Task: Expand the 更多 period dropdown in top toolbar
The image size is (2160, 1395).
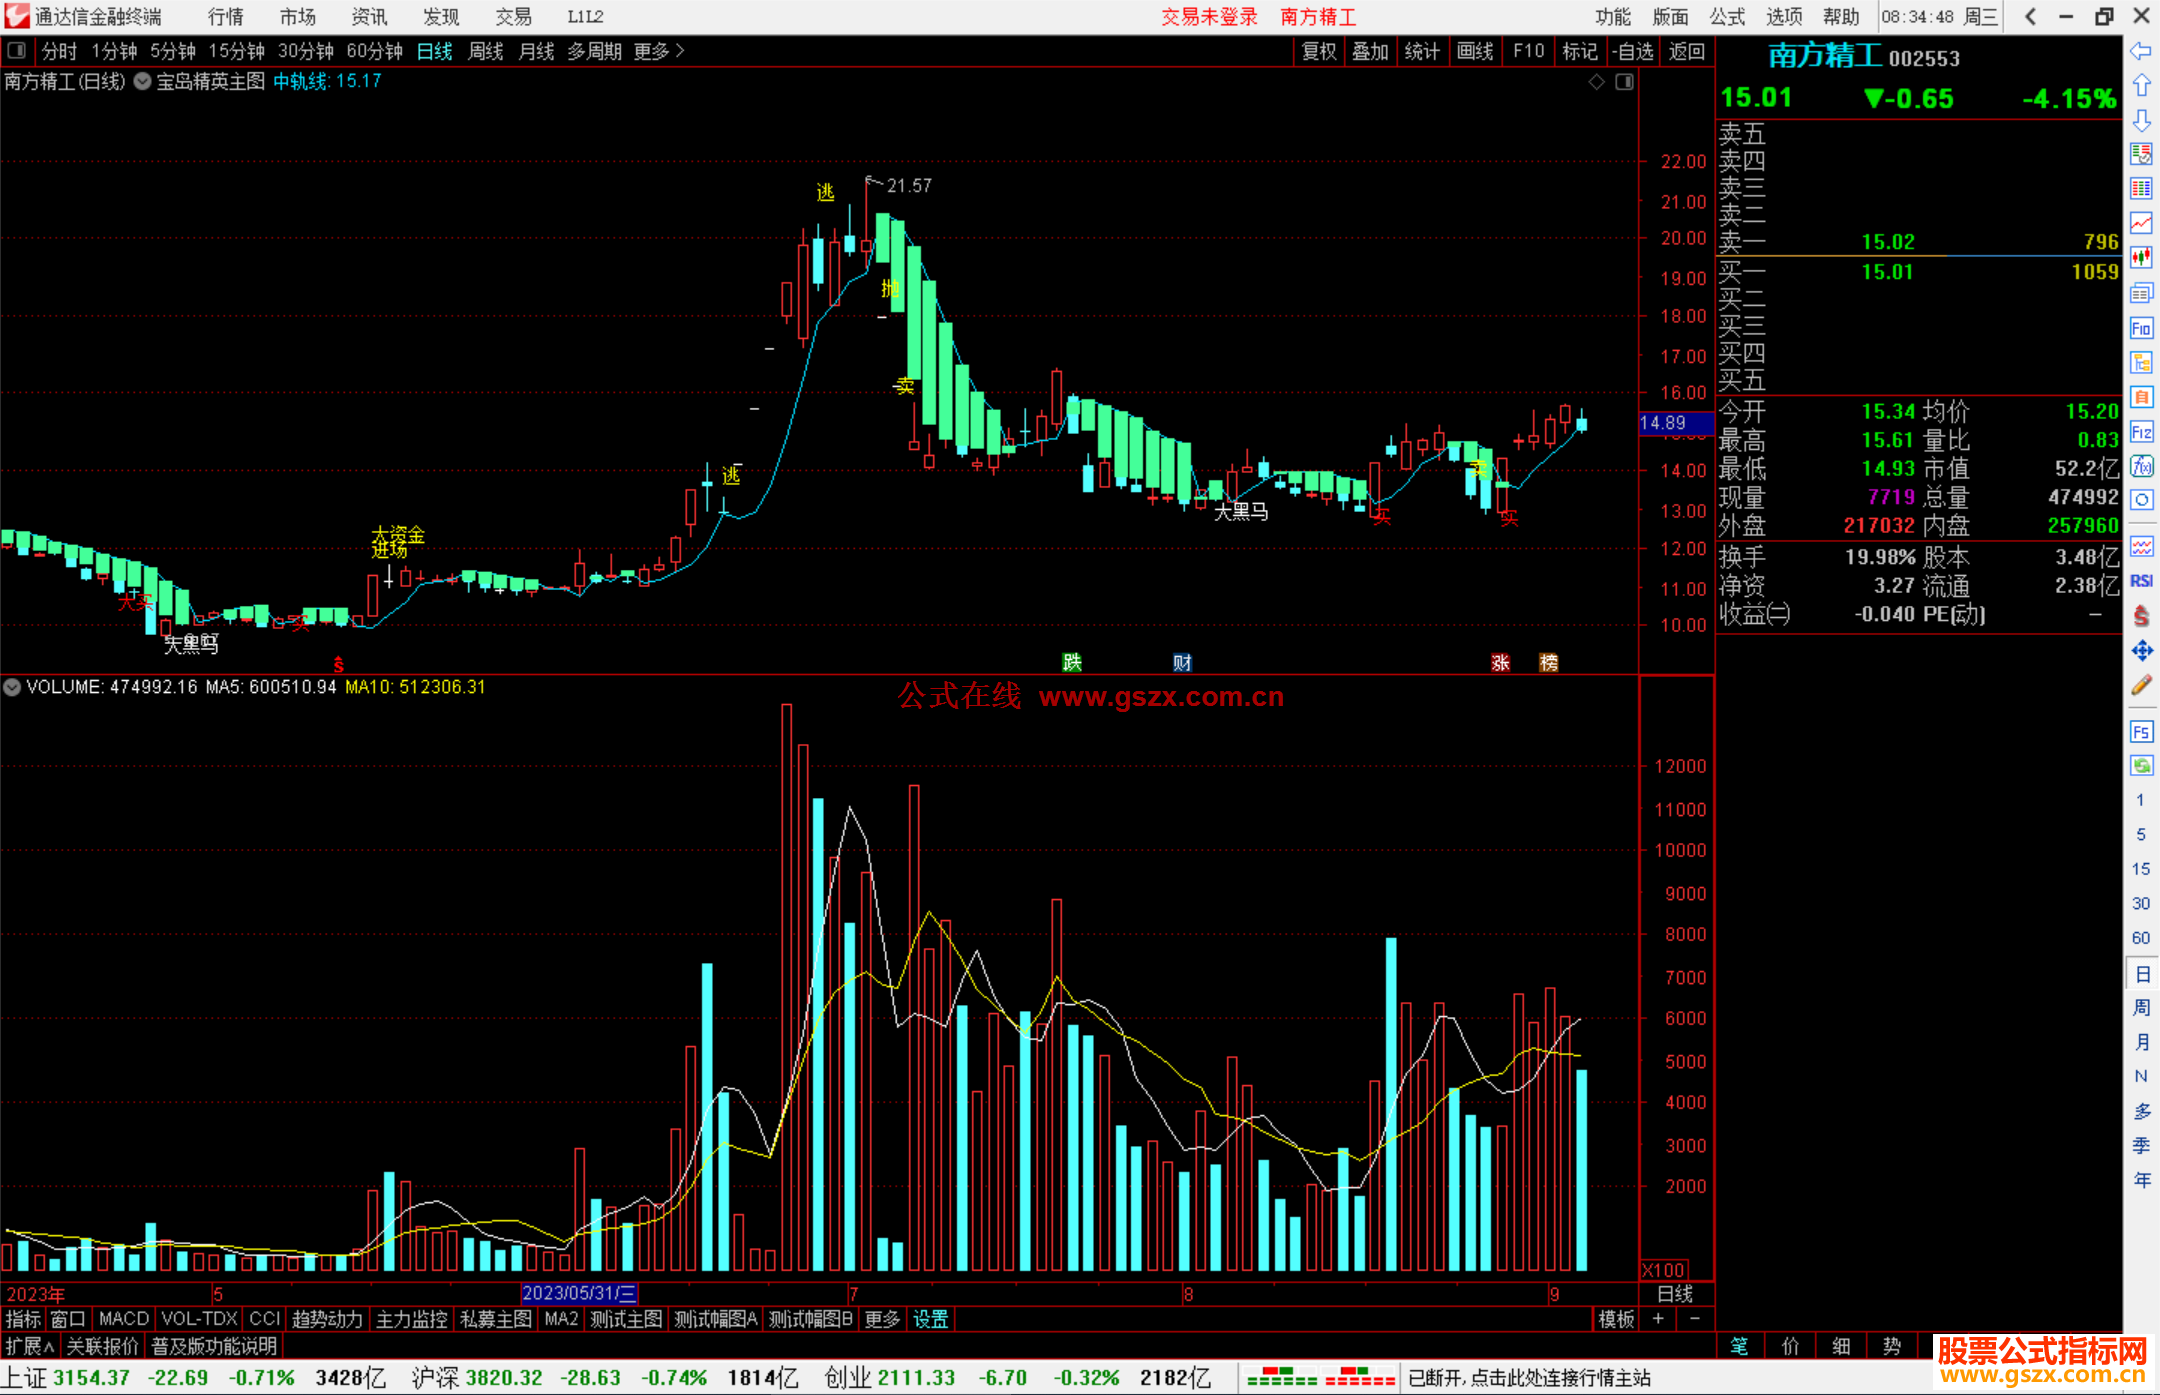Action: (659, 51)
